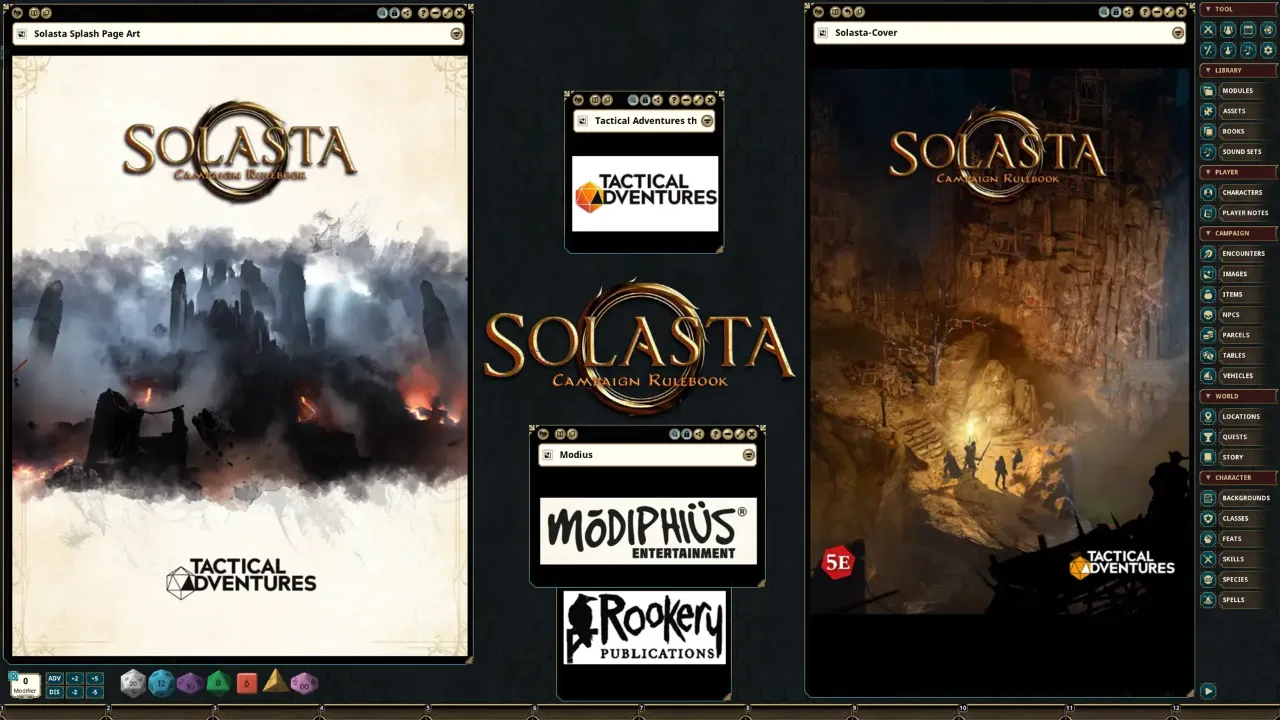Toggle the -5 modifier button
Viewport: 1280px width, 720px height.
point(95,692)
